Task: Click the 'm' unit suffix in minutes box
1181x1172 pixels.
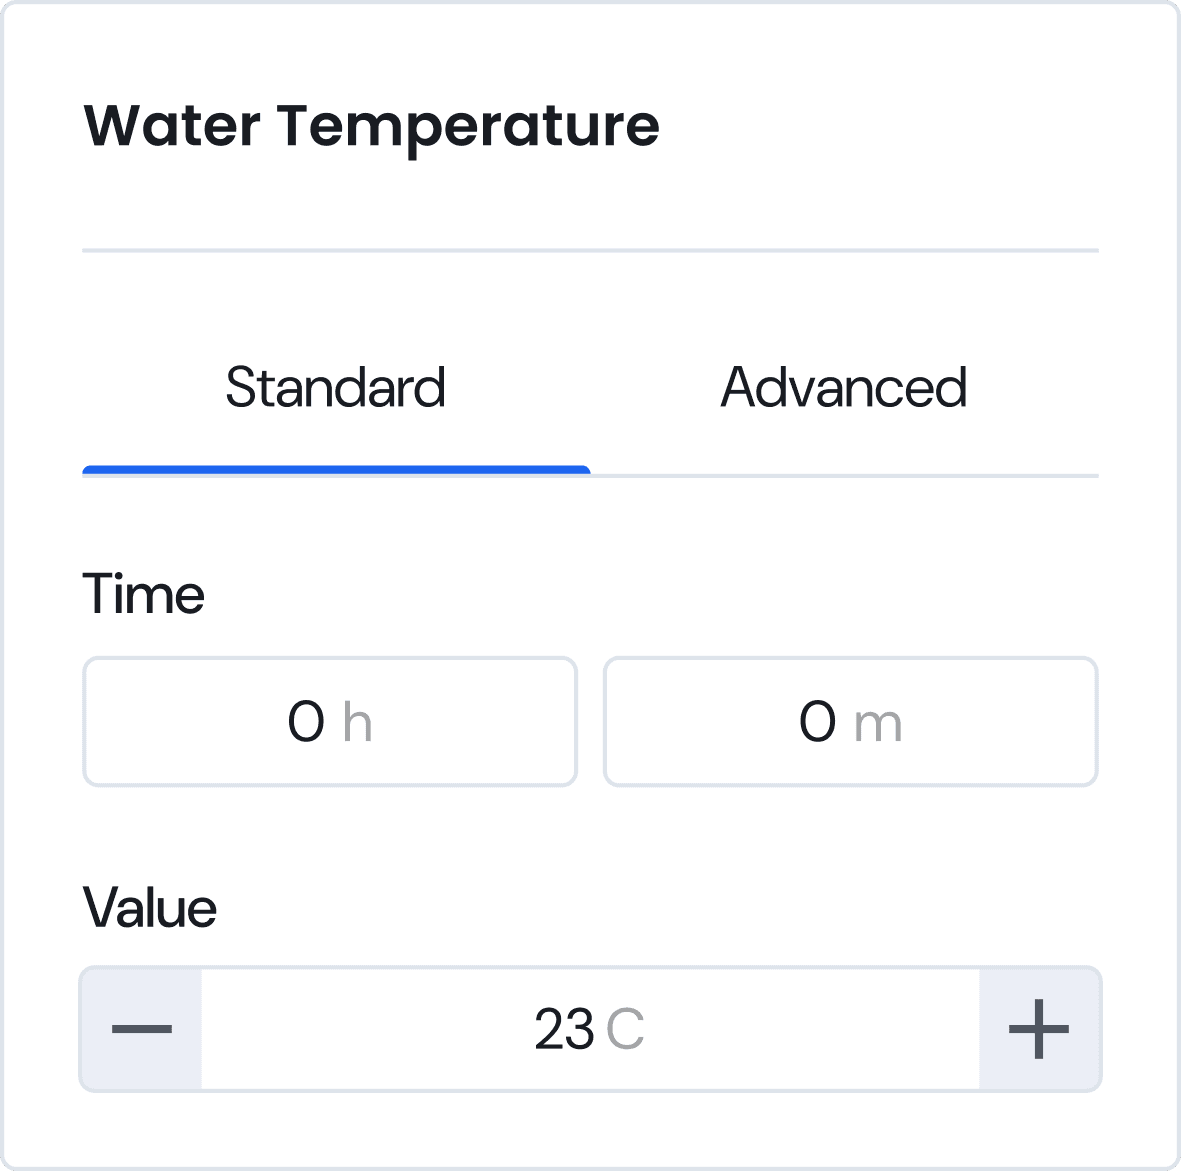Action: point(878,723)
